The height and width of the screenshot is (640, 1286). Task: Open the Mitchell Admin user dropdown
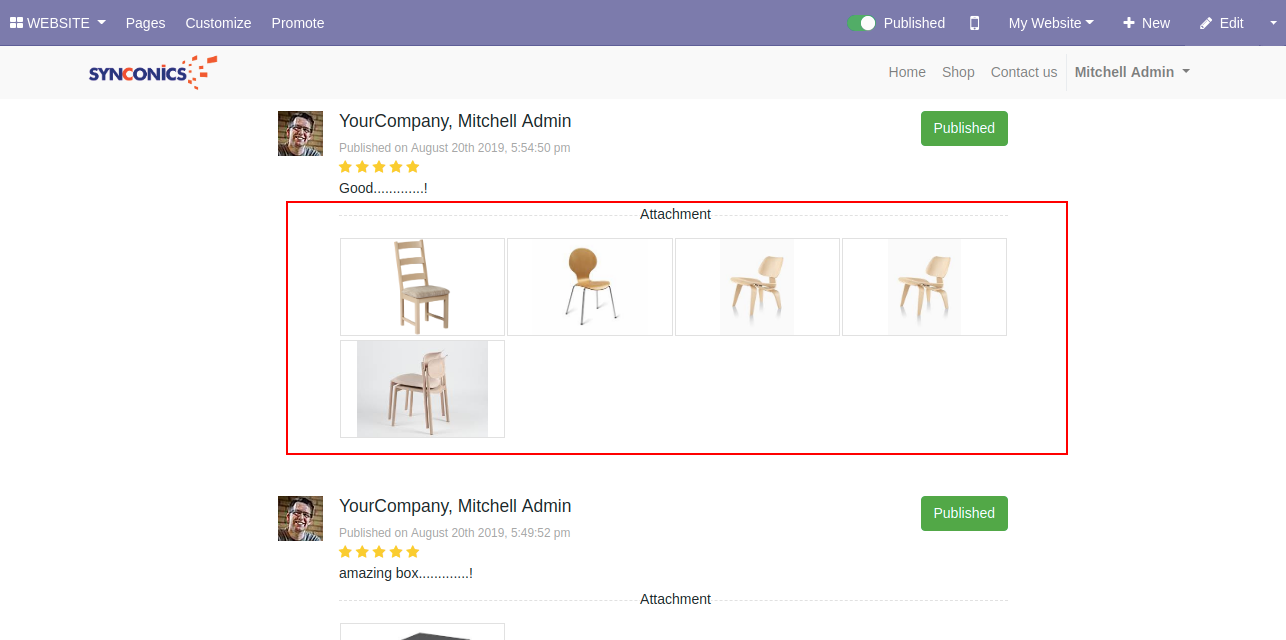coord(1131,72)
